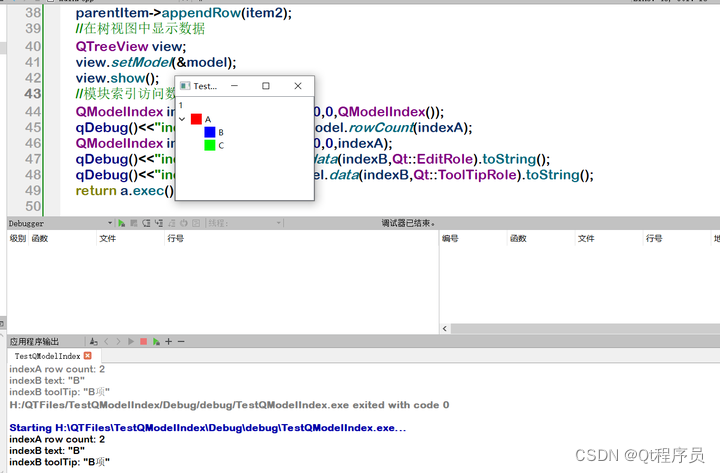
Task: Click the instruction-wise mode icon in debugger toolbar
Action: (x=196, y=223)
